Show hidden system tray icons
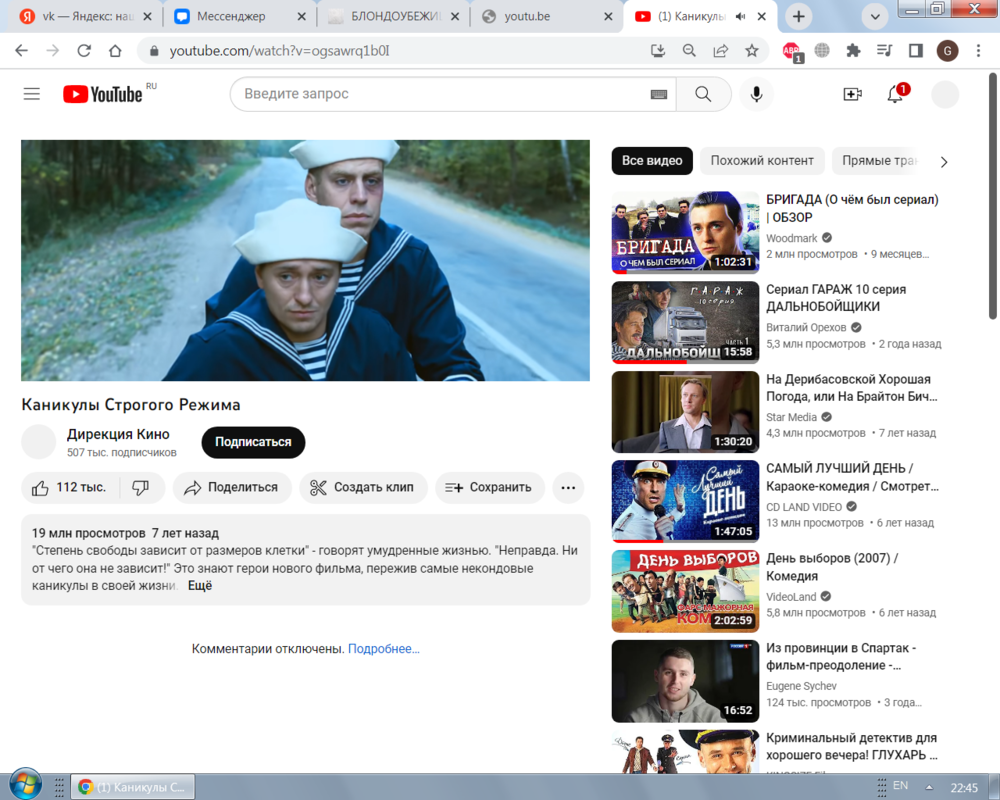 (x=929, y=787)
